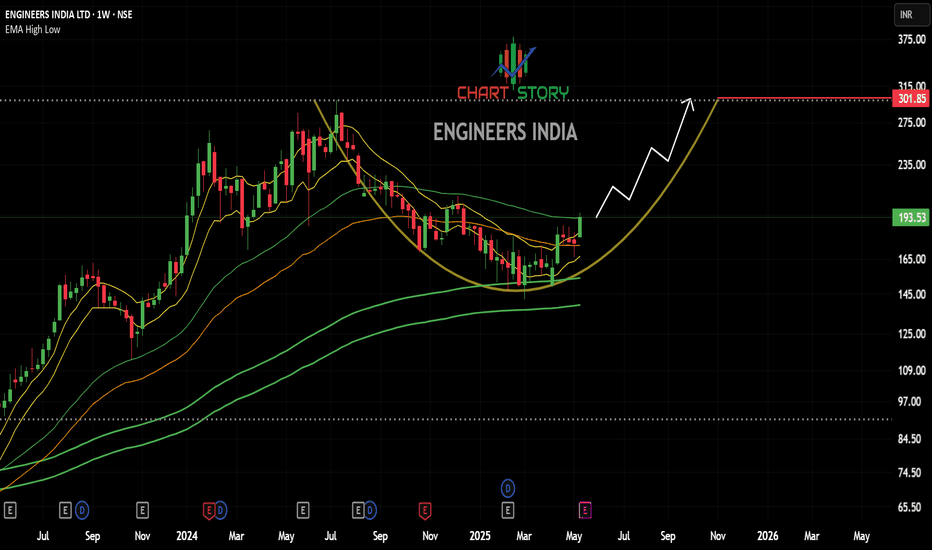
Task: Open the earnings E marker left of the 2023 dividend
Action: tap(65, 510)
